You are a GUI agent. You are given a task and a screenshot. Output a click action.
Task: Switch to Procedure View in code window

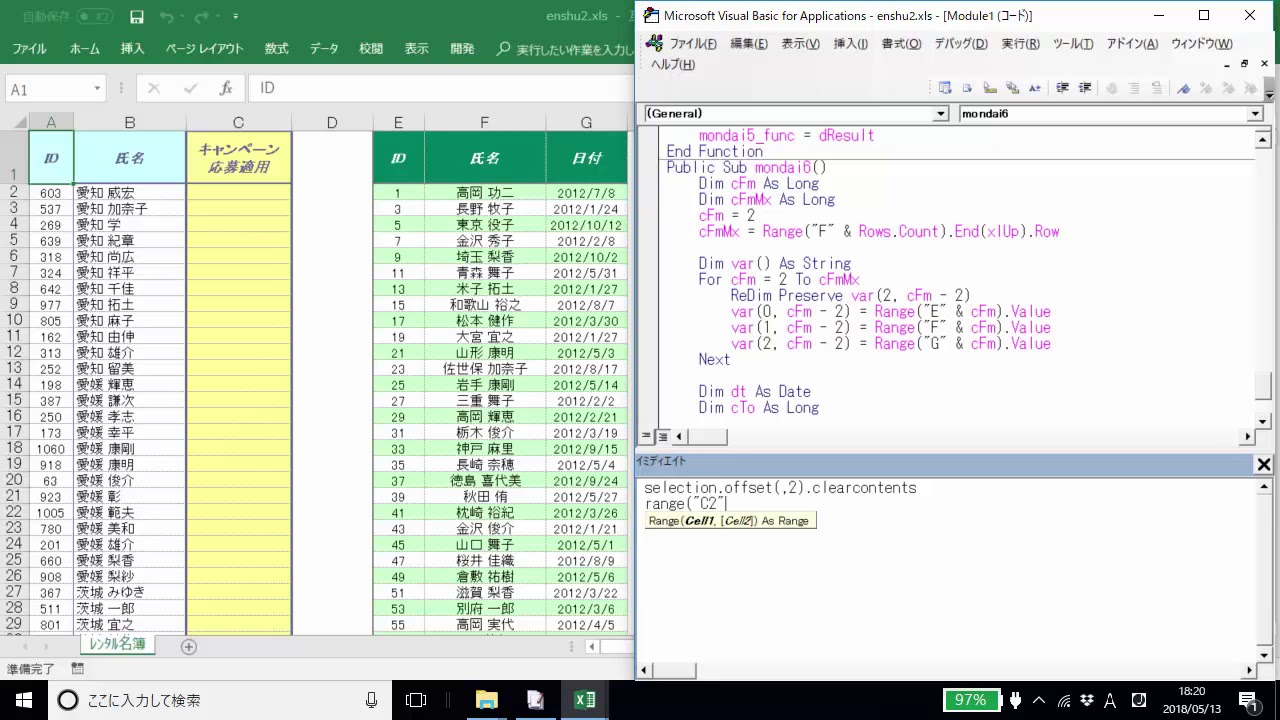coord(646,437)
